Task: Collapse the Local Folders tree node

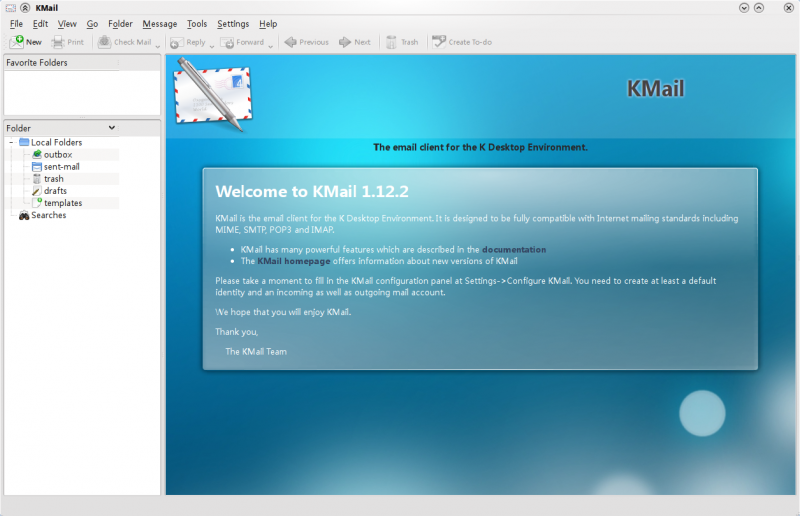Action: click(11, 142)
